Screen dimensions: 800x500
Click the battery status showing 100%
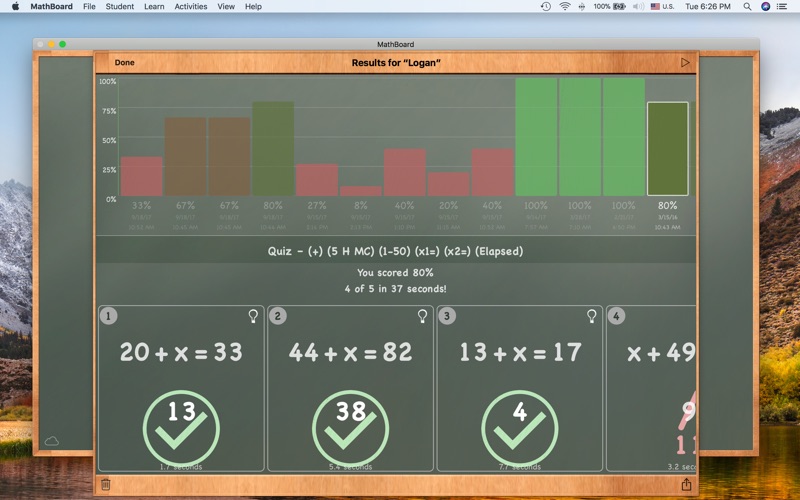(610, 6)
